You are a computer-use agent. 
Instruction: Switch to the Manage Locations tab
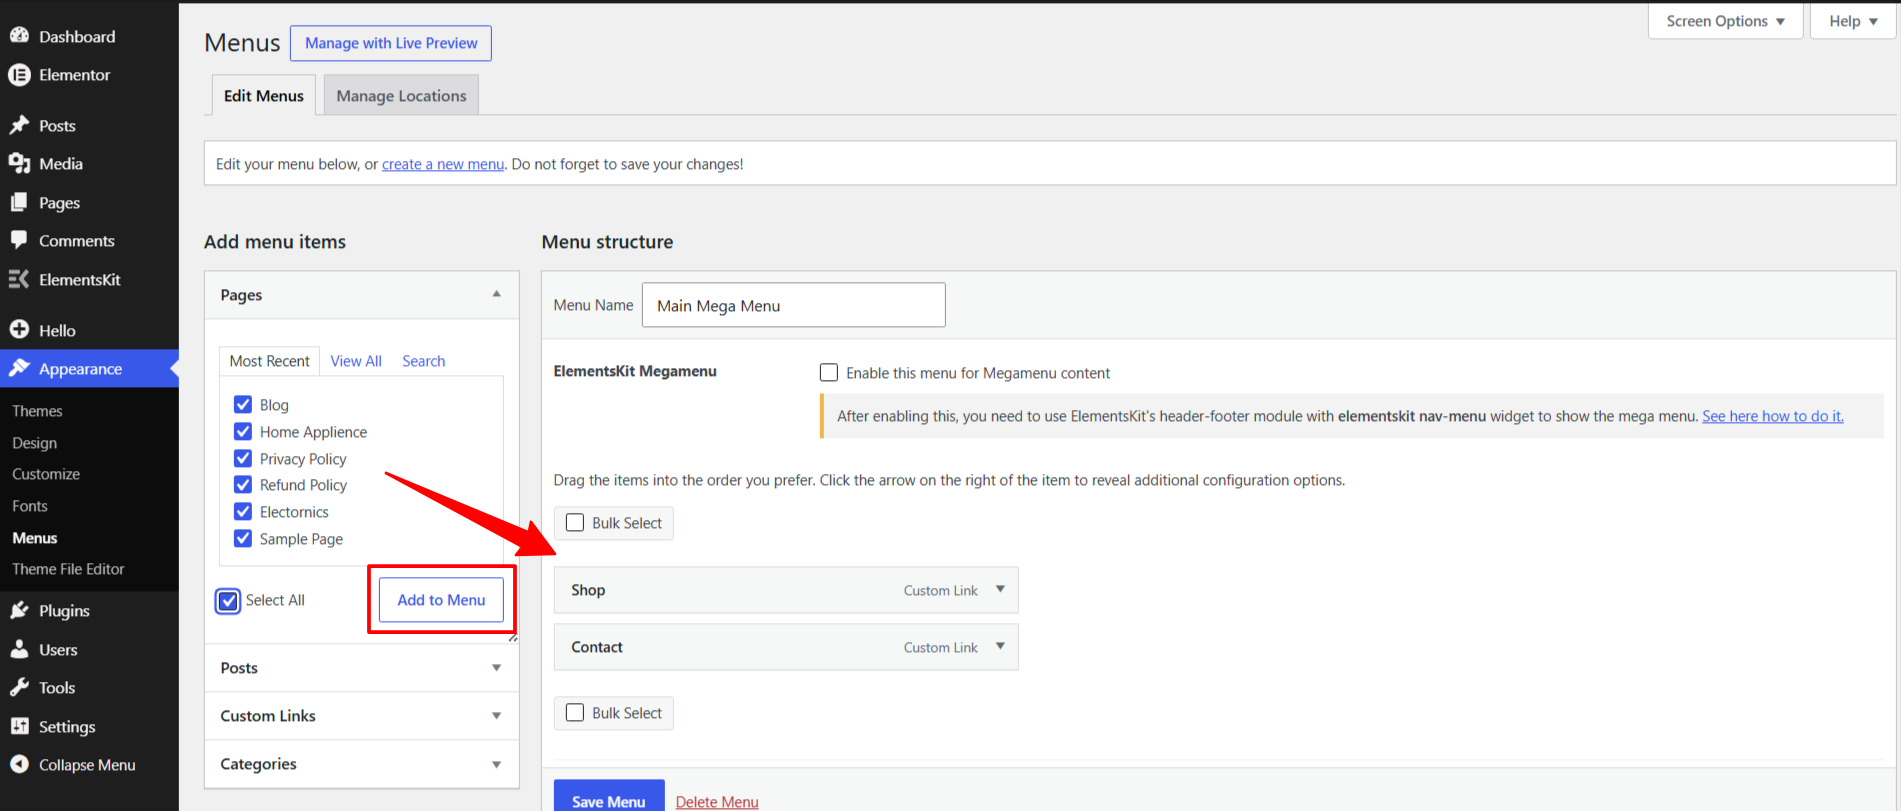click(401, 95)
